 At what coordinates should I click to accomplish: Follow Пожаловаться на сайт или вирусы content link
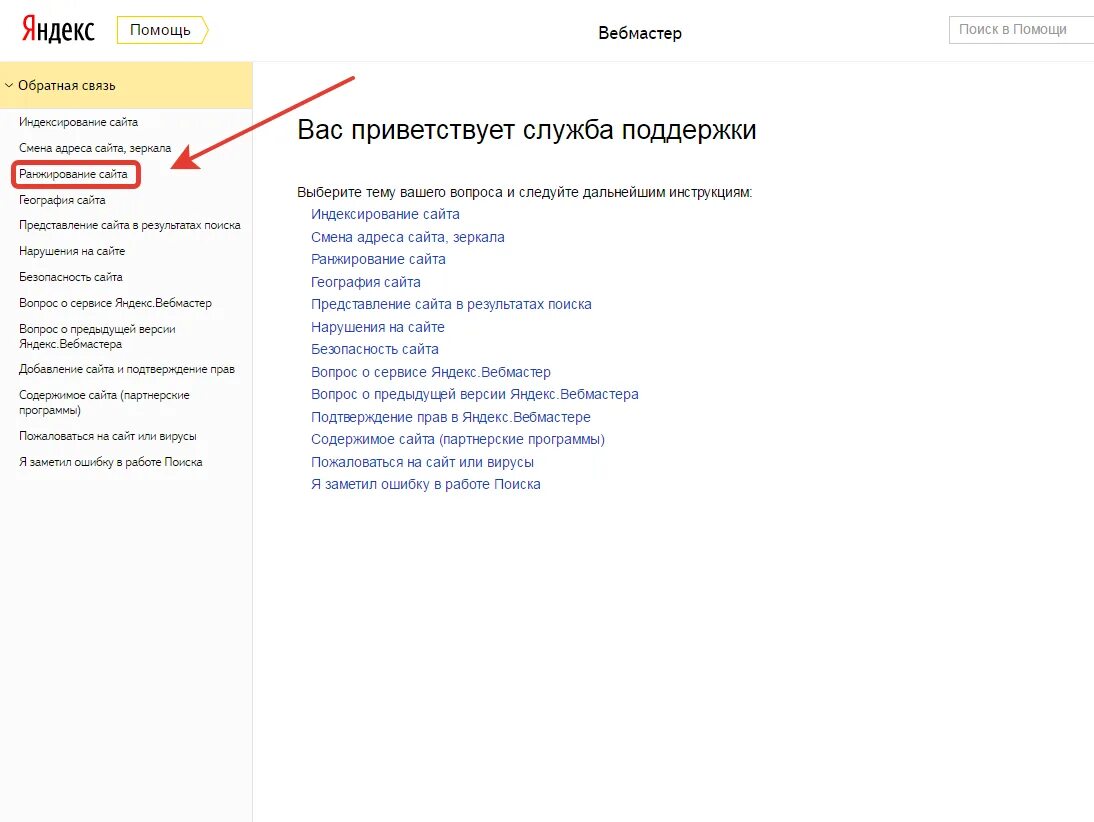pos(422,462)
